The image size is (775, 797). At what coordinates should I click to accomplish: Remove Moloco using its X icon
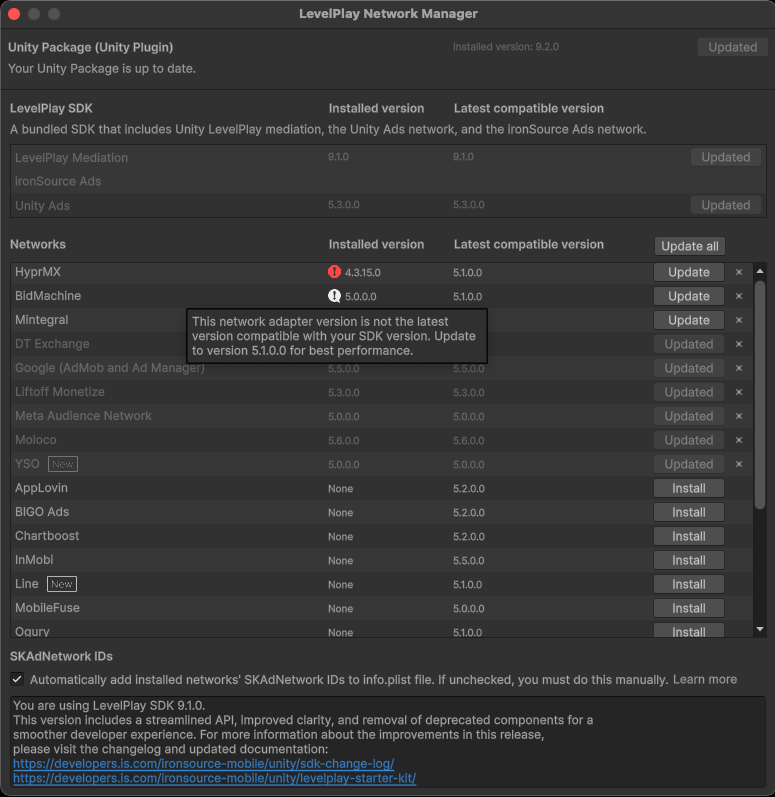(x=739, y=440)
